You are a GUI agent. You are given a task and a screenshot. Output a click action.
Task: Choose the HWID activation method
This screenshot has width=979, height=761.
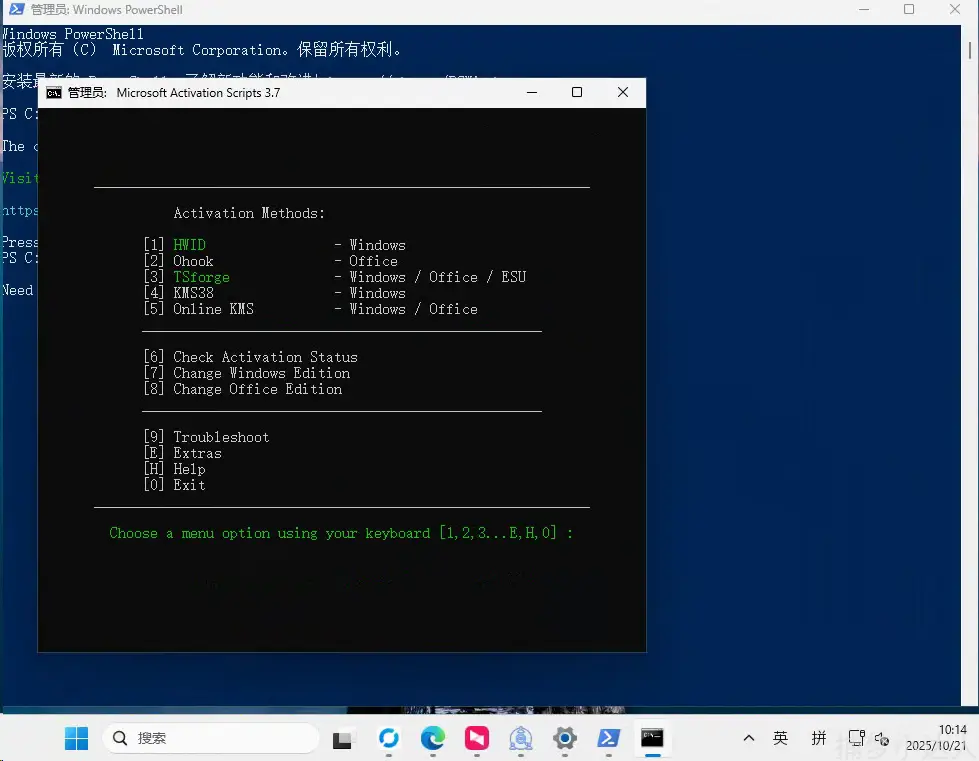click(x=189, y=244)
